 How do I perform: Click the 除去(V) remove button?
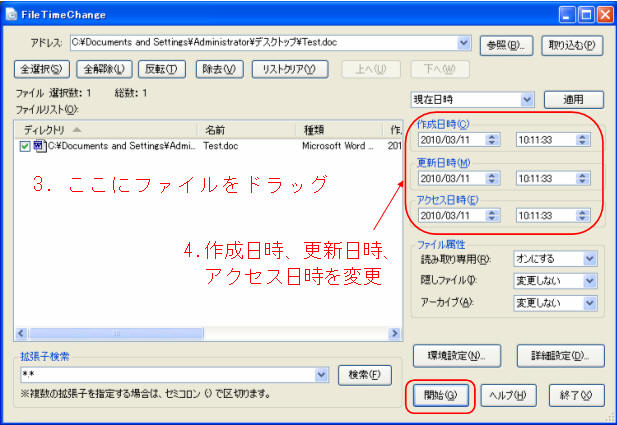pos(220,69)
